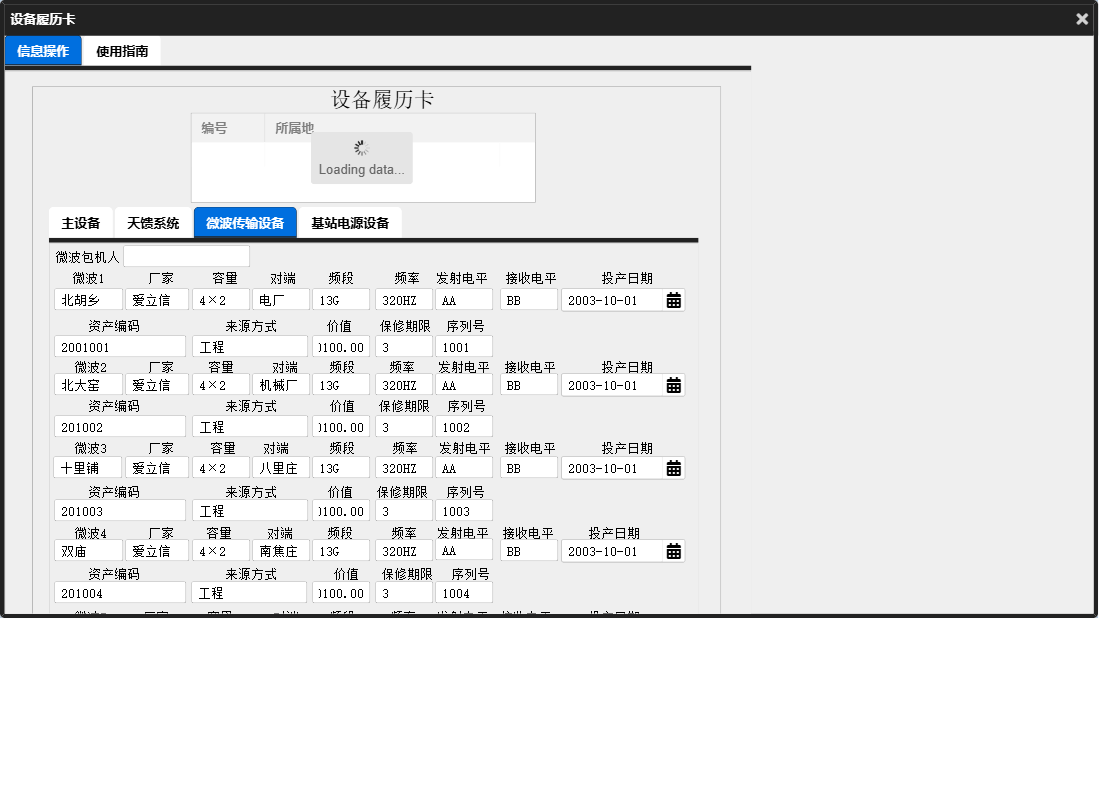Switch to the 使用指南 tab
The height and width of the screenshot is (787, 1099).
coord(123,50)
